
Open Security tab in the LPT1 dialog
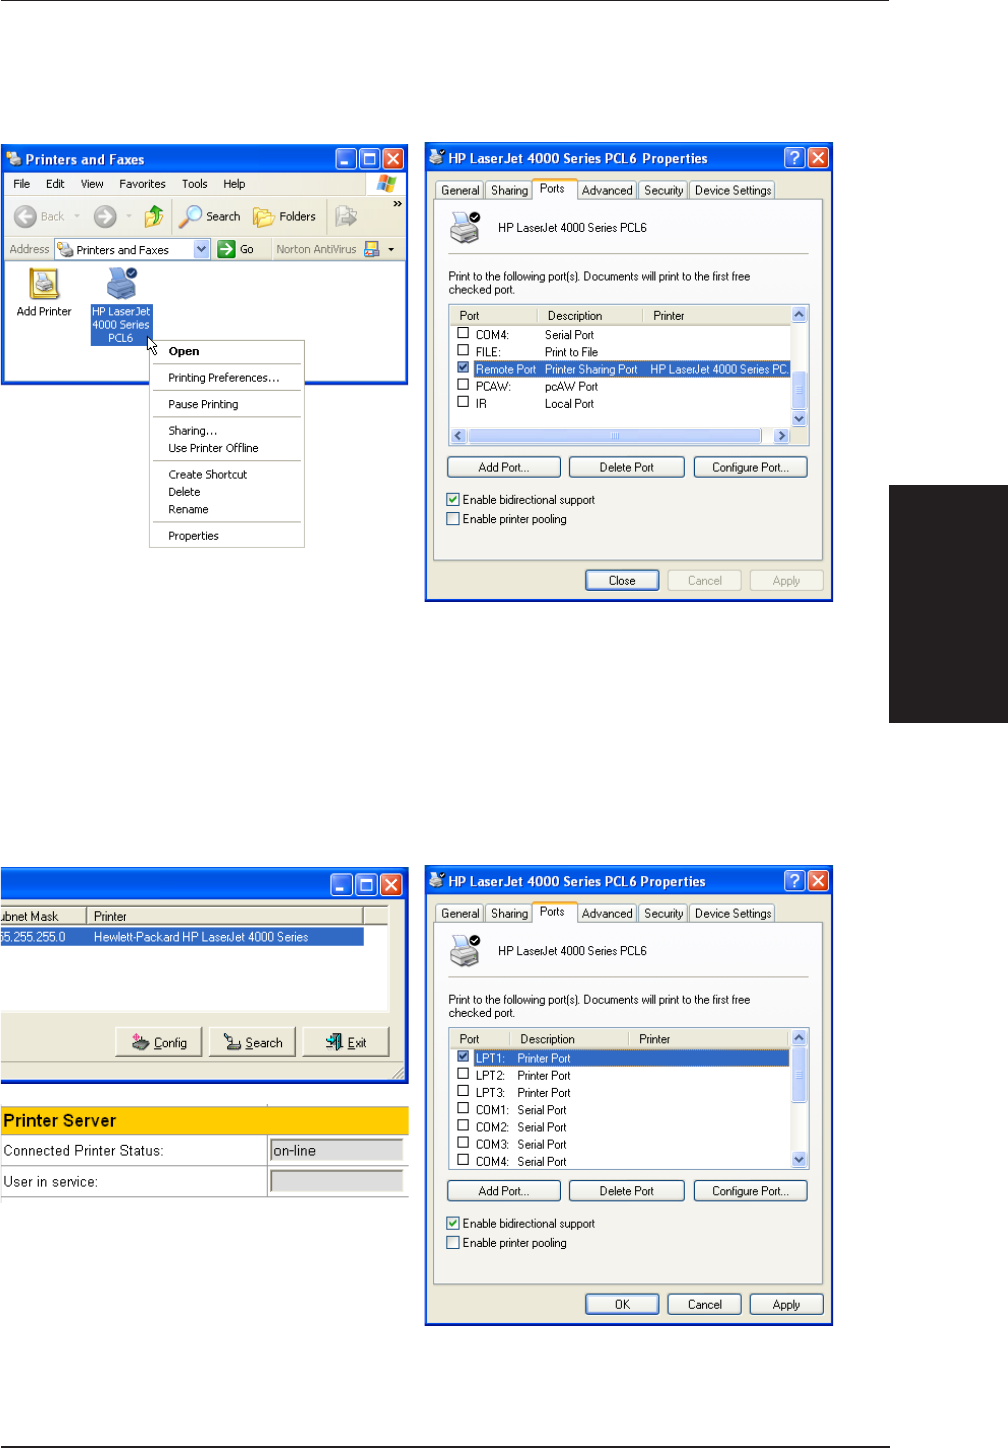coord(664,914)
